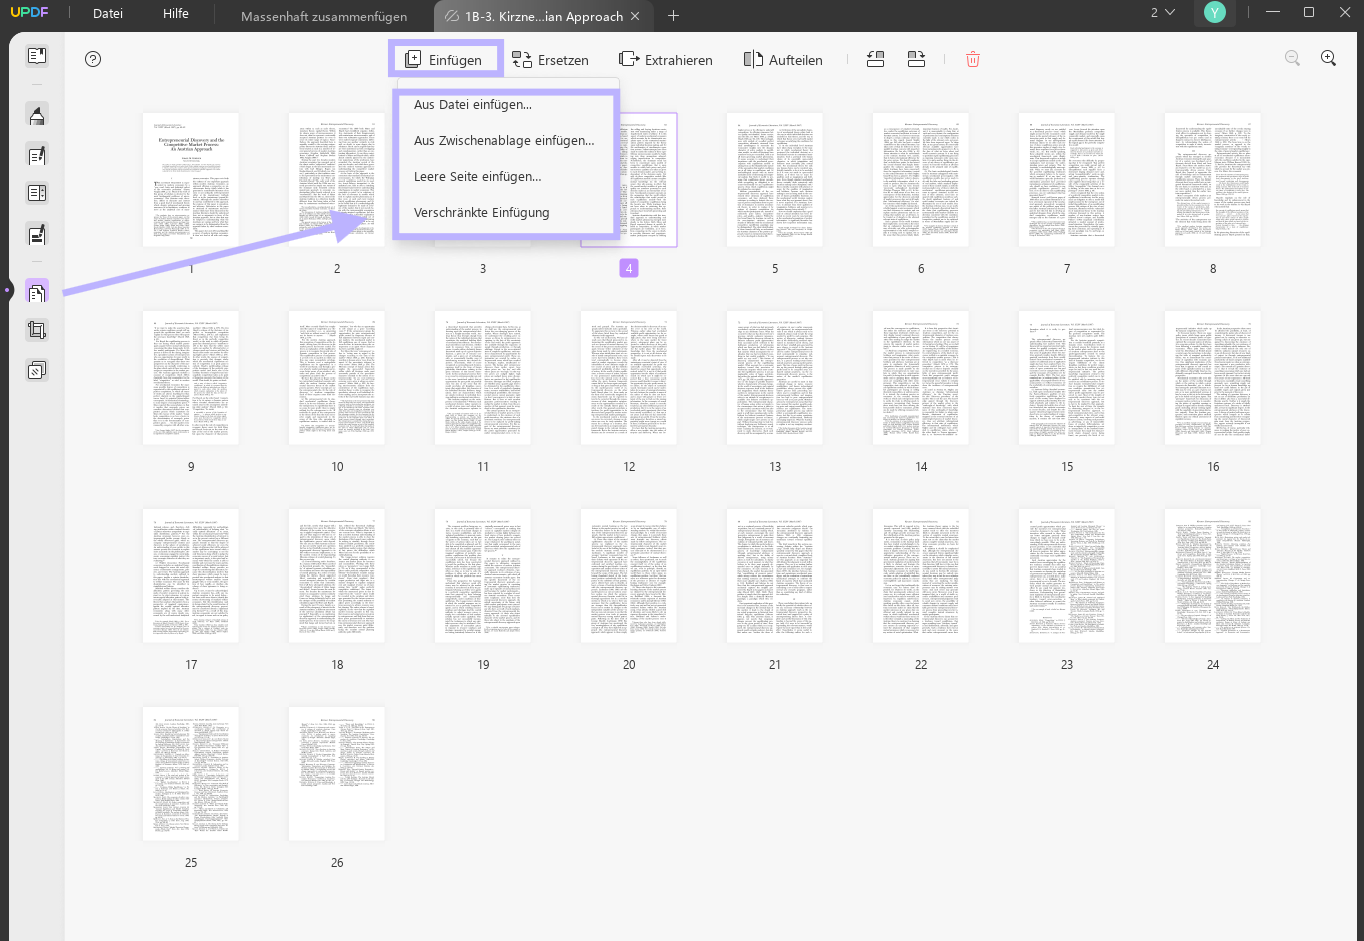Choose Aus Zwischenablage einfügen...

coord(505,140)
